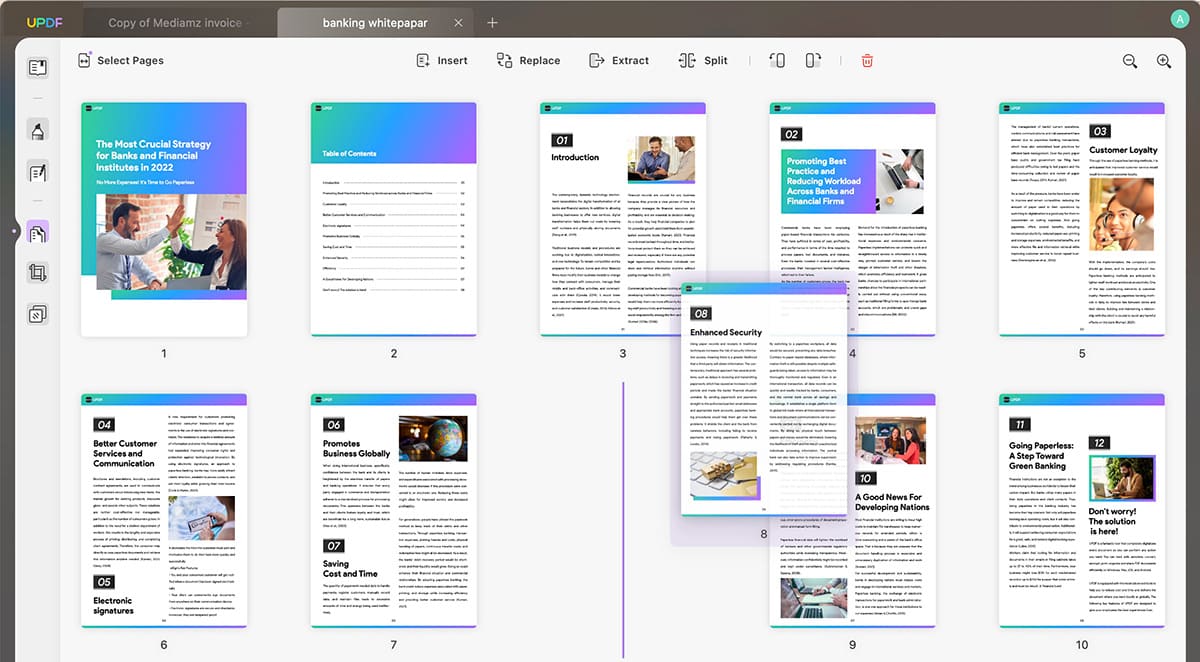Click the Extract button

pyautogui.click(x=619, y=60)
